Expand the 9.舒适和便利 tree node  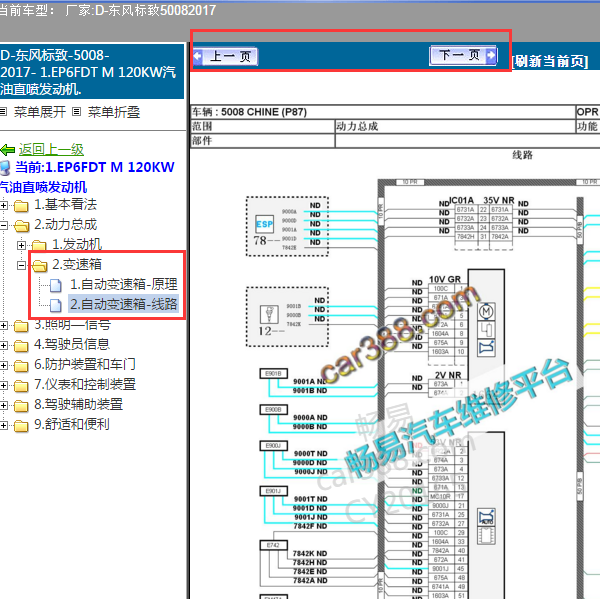coord(3,425)
